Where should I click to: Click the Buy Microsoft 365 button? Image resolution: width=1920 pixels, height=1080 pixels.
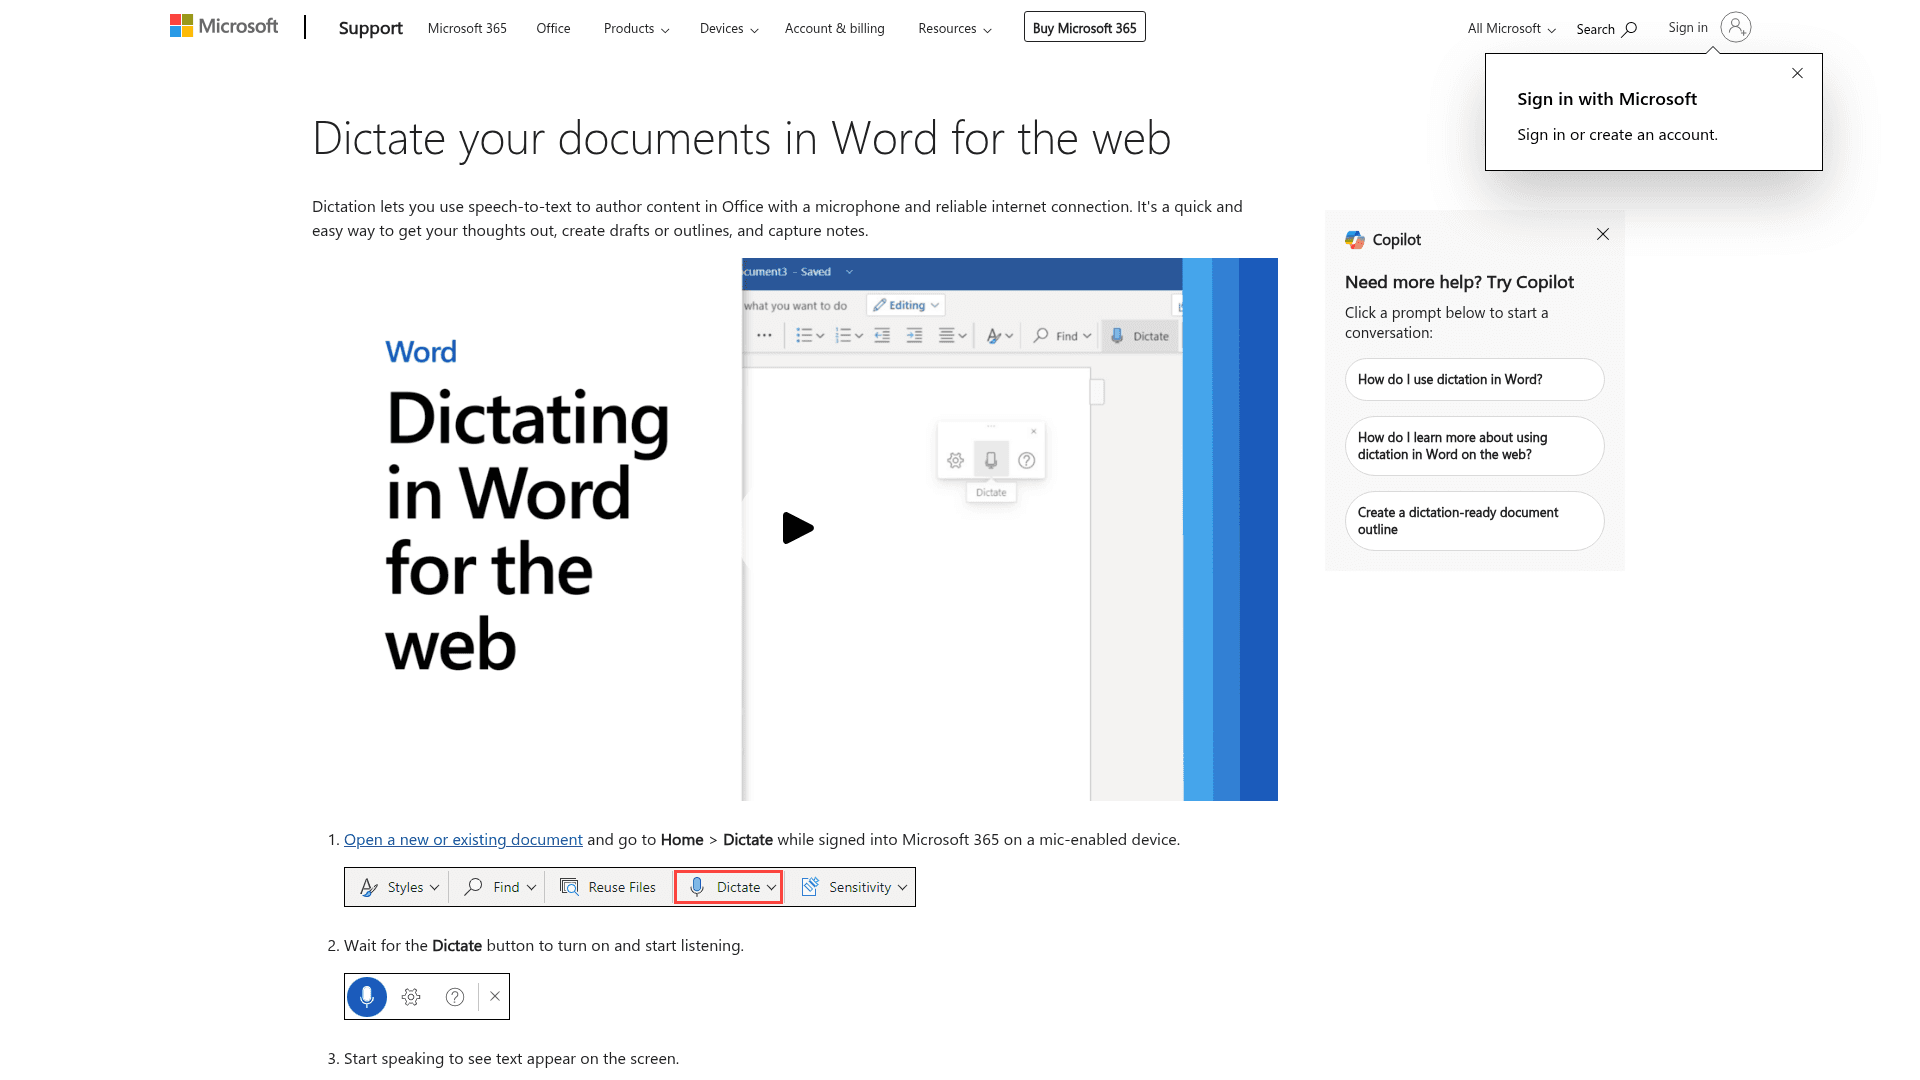1085,27
